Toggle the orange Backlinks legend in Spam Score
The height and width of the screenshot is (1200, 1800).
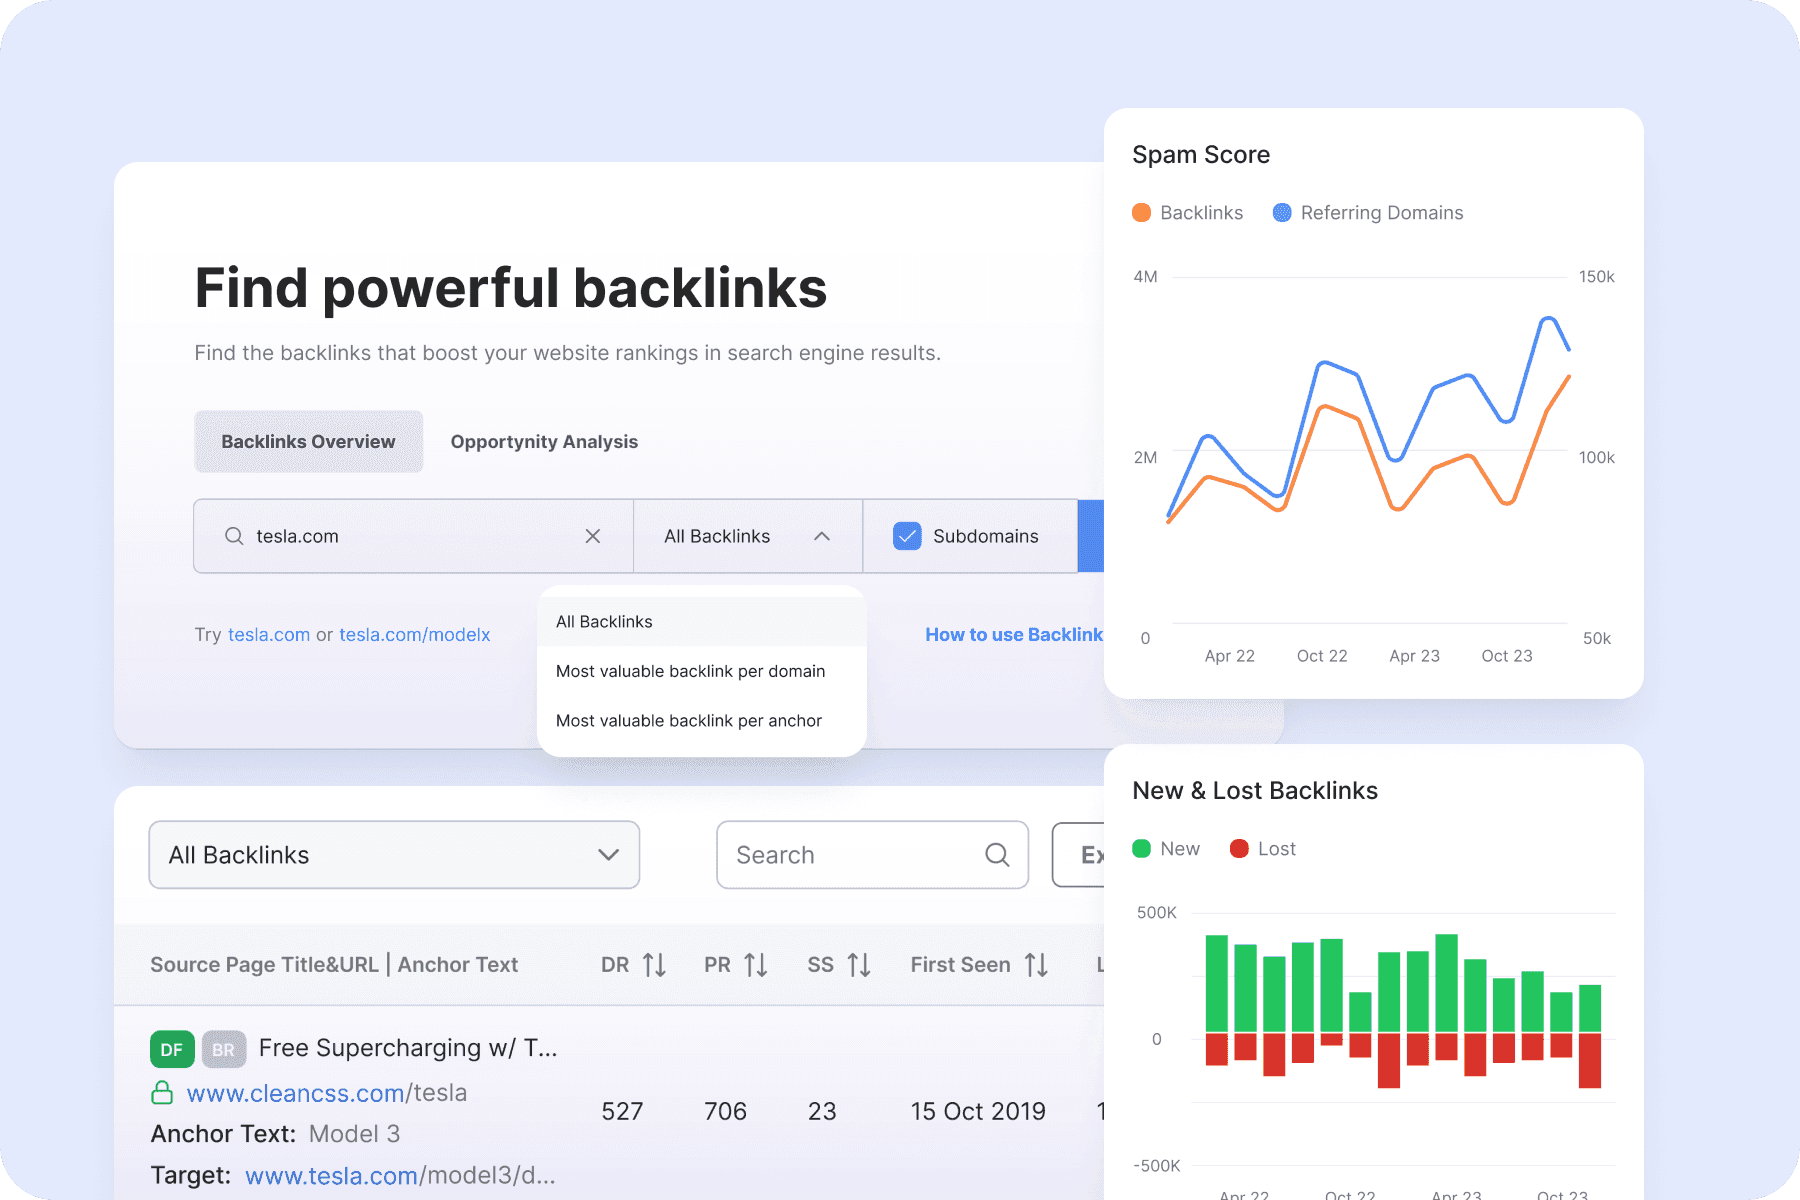pyautogui.click(x=1187, y=212)
